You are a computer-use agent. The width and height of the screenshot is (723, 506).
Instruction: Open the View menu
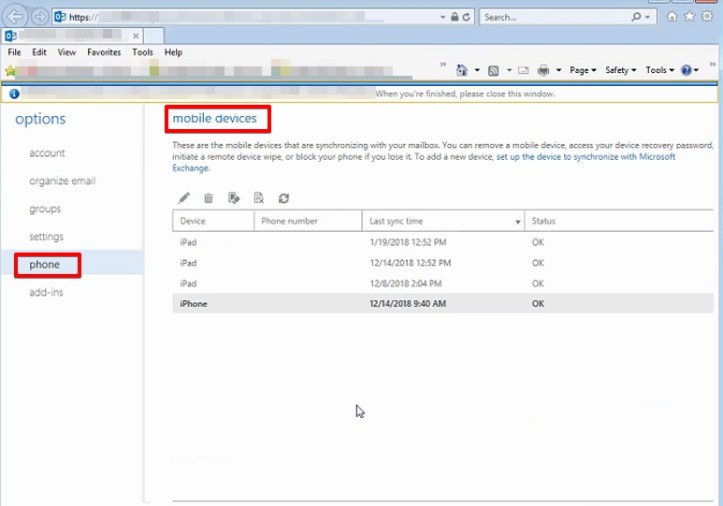click(x=67, y=52)
